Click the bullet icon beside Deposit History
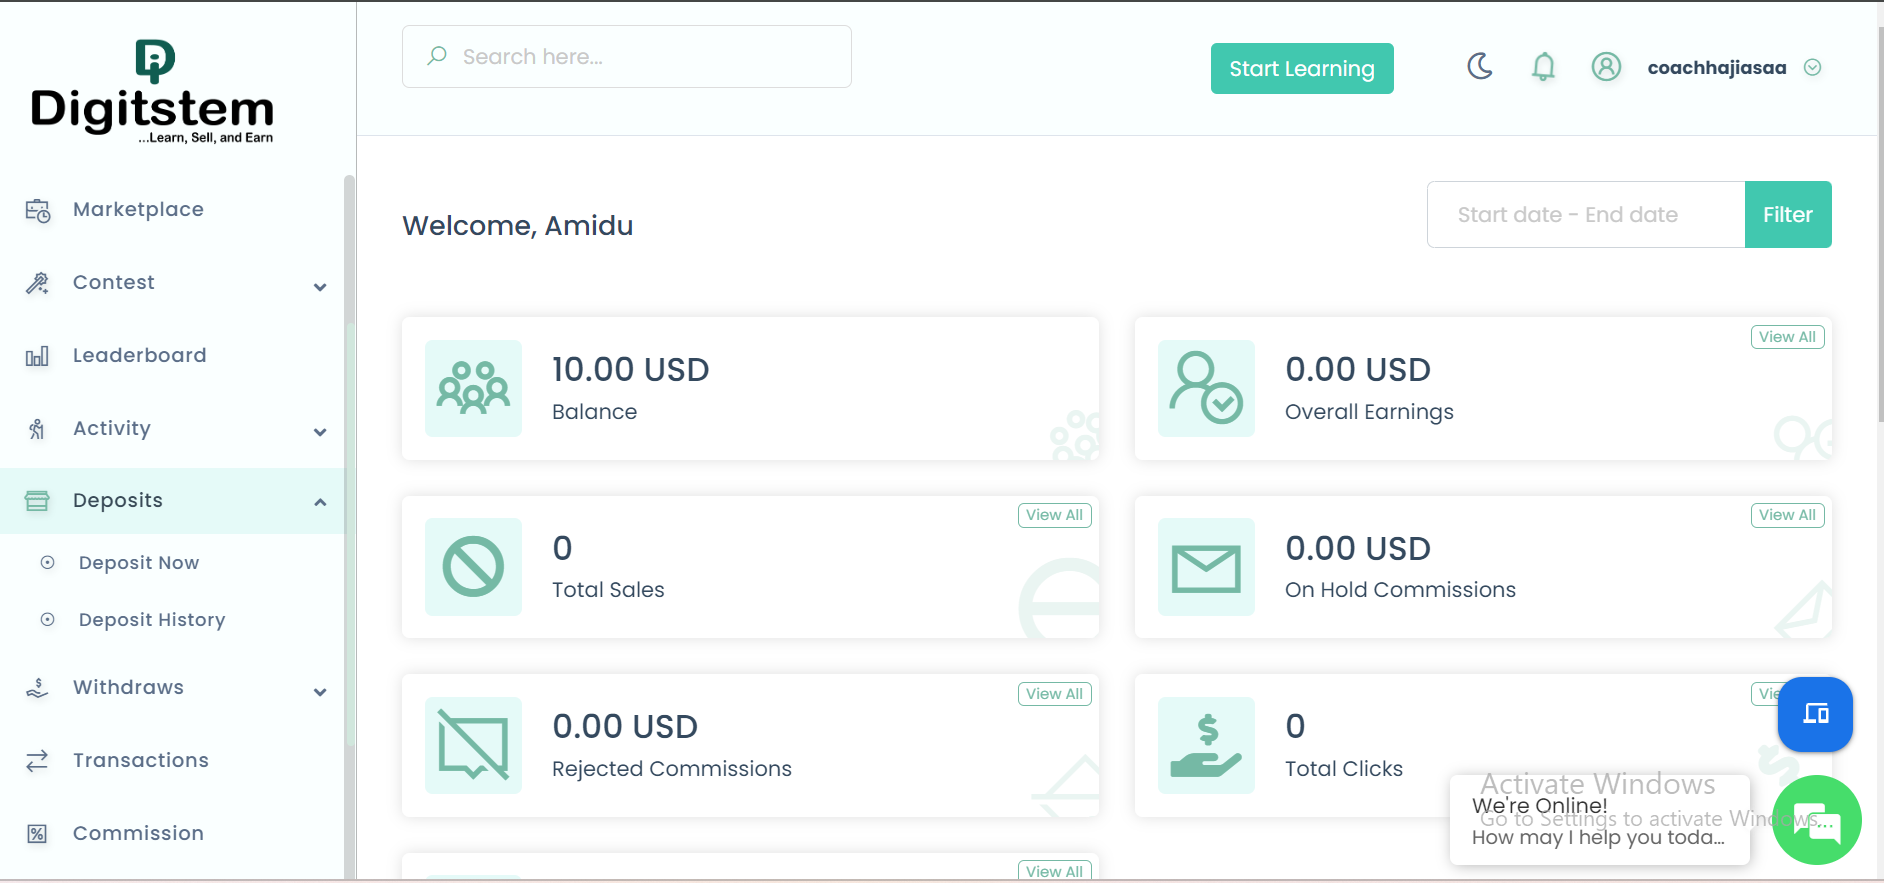This screenshot has width=1884, height=883. pyautogui.click(x=47, y=619)
